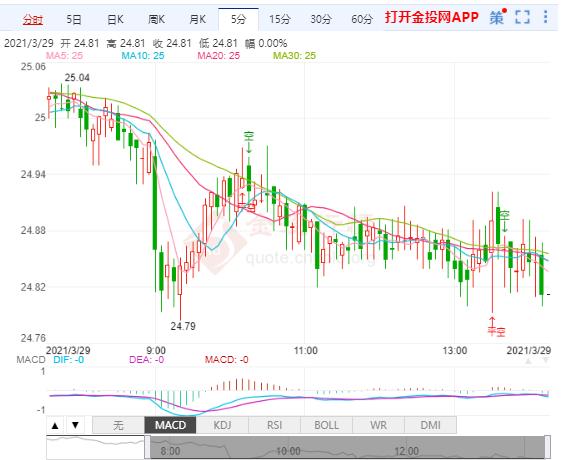Switch to the 分时 chart tab
Screen dimensions: 563x460
(x=33, y=19)
